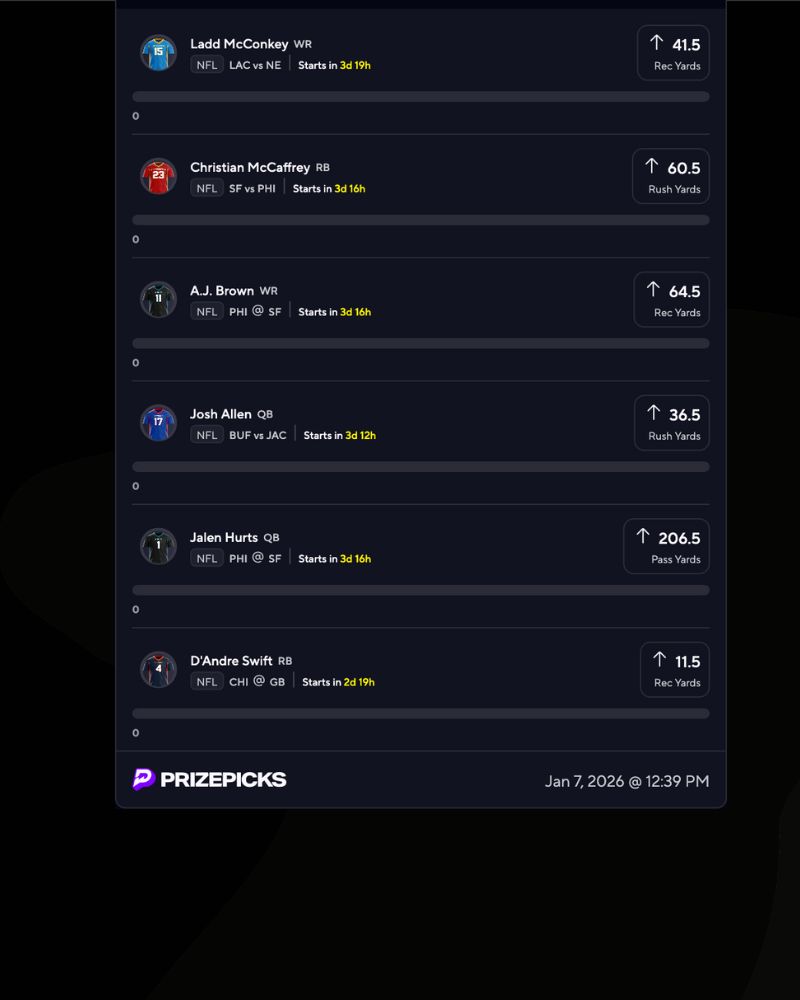Open the A.J. Brown player name
Viewport: 800px width, 1000px height.
[222, 291]
